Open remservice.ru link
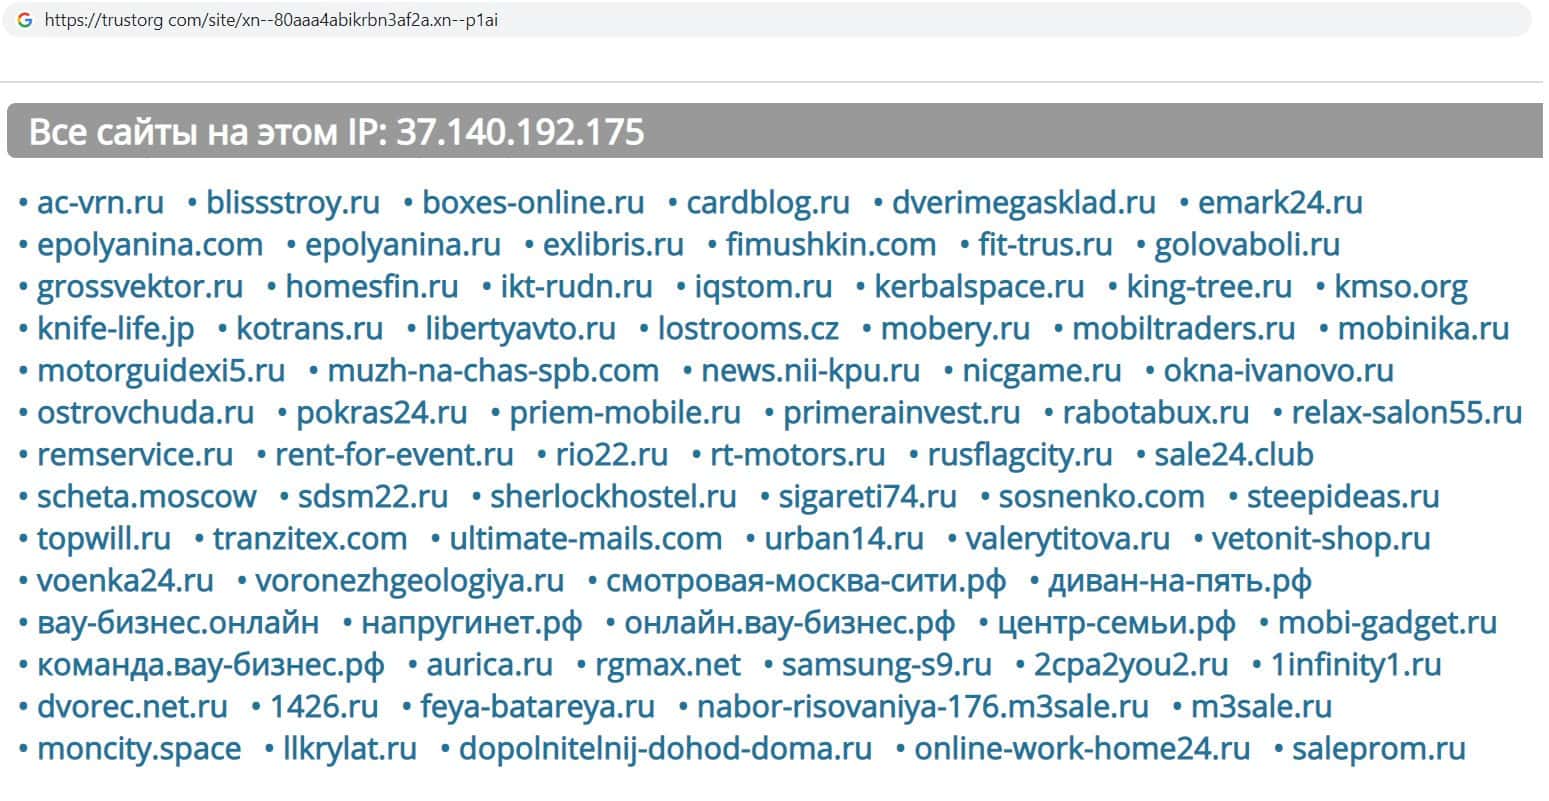The image size is (1549, 801). pos(135,455)
